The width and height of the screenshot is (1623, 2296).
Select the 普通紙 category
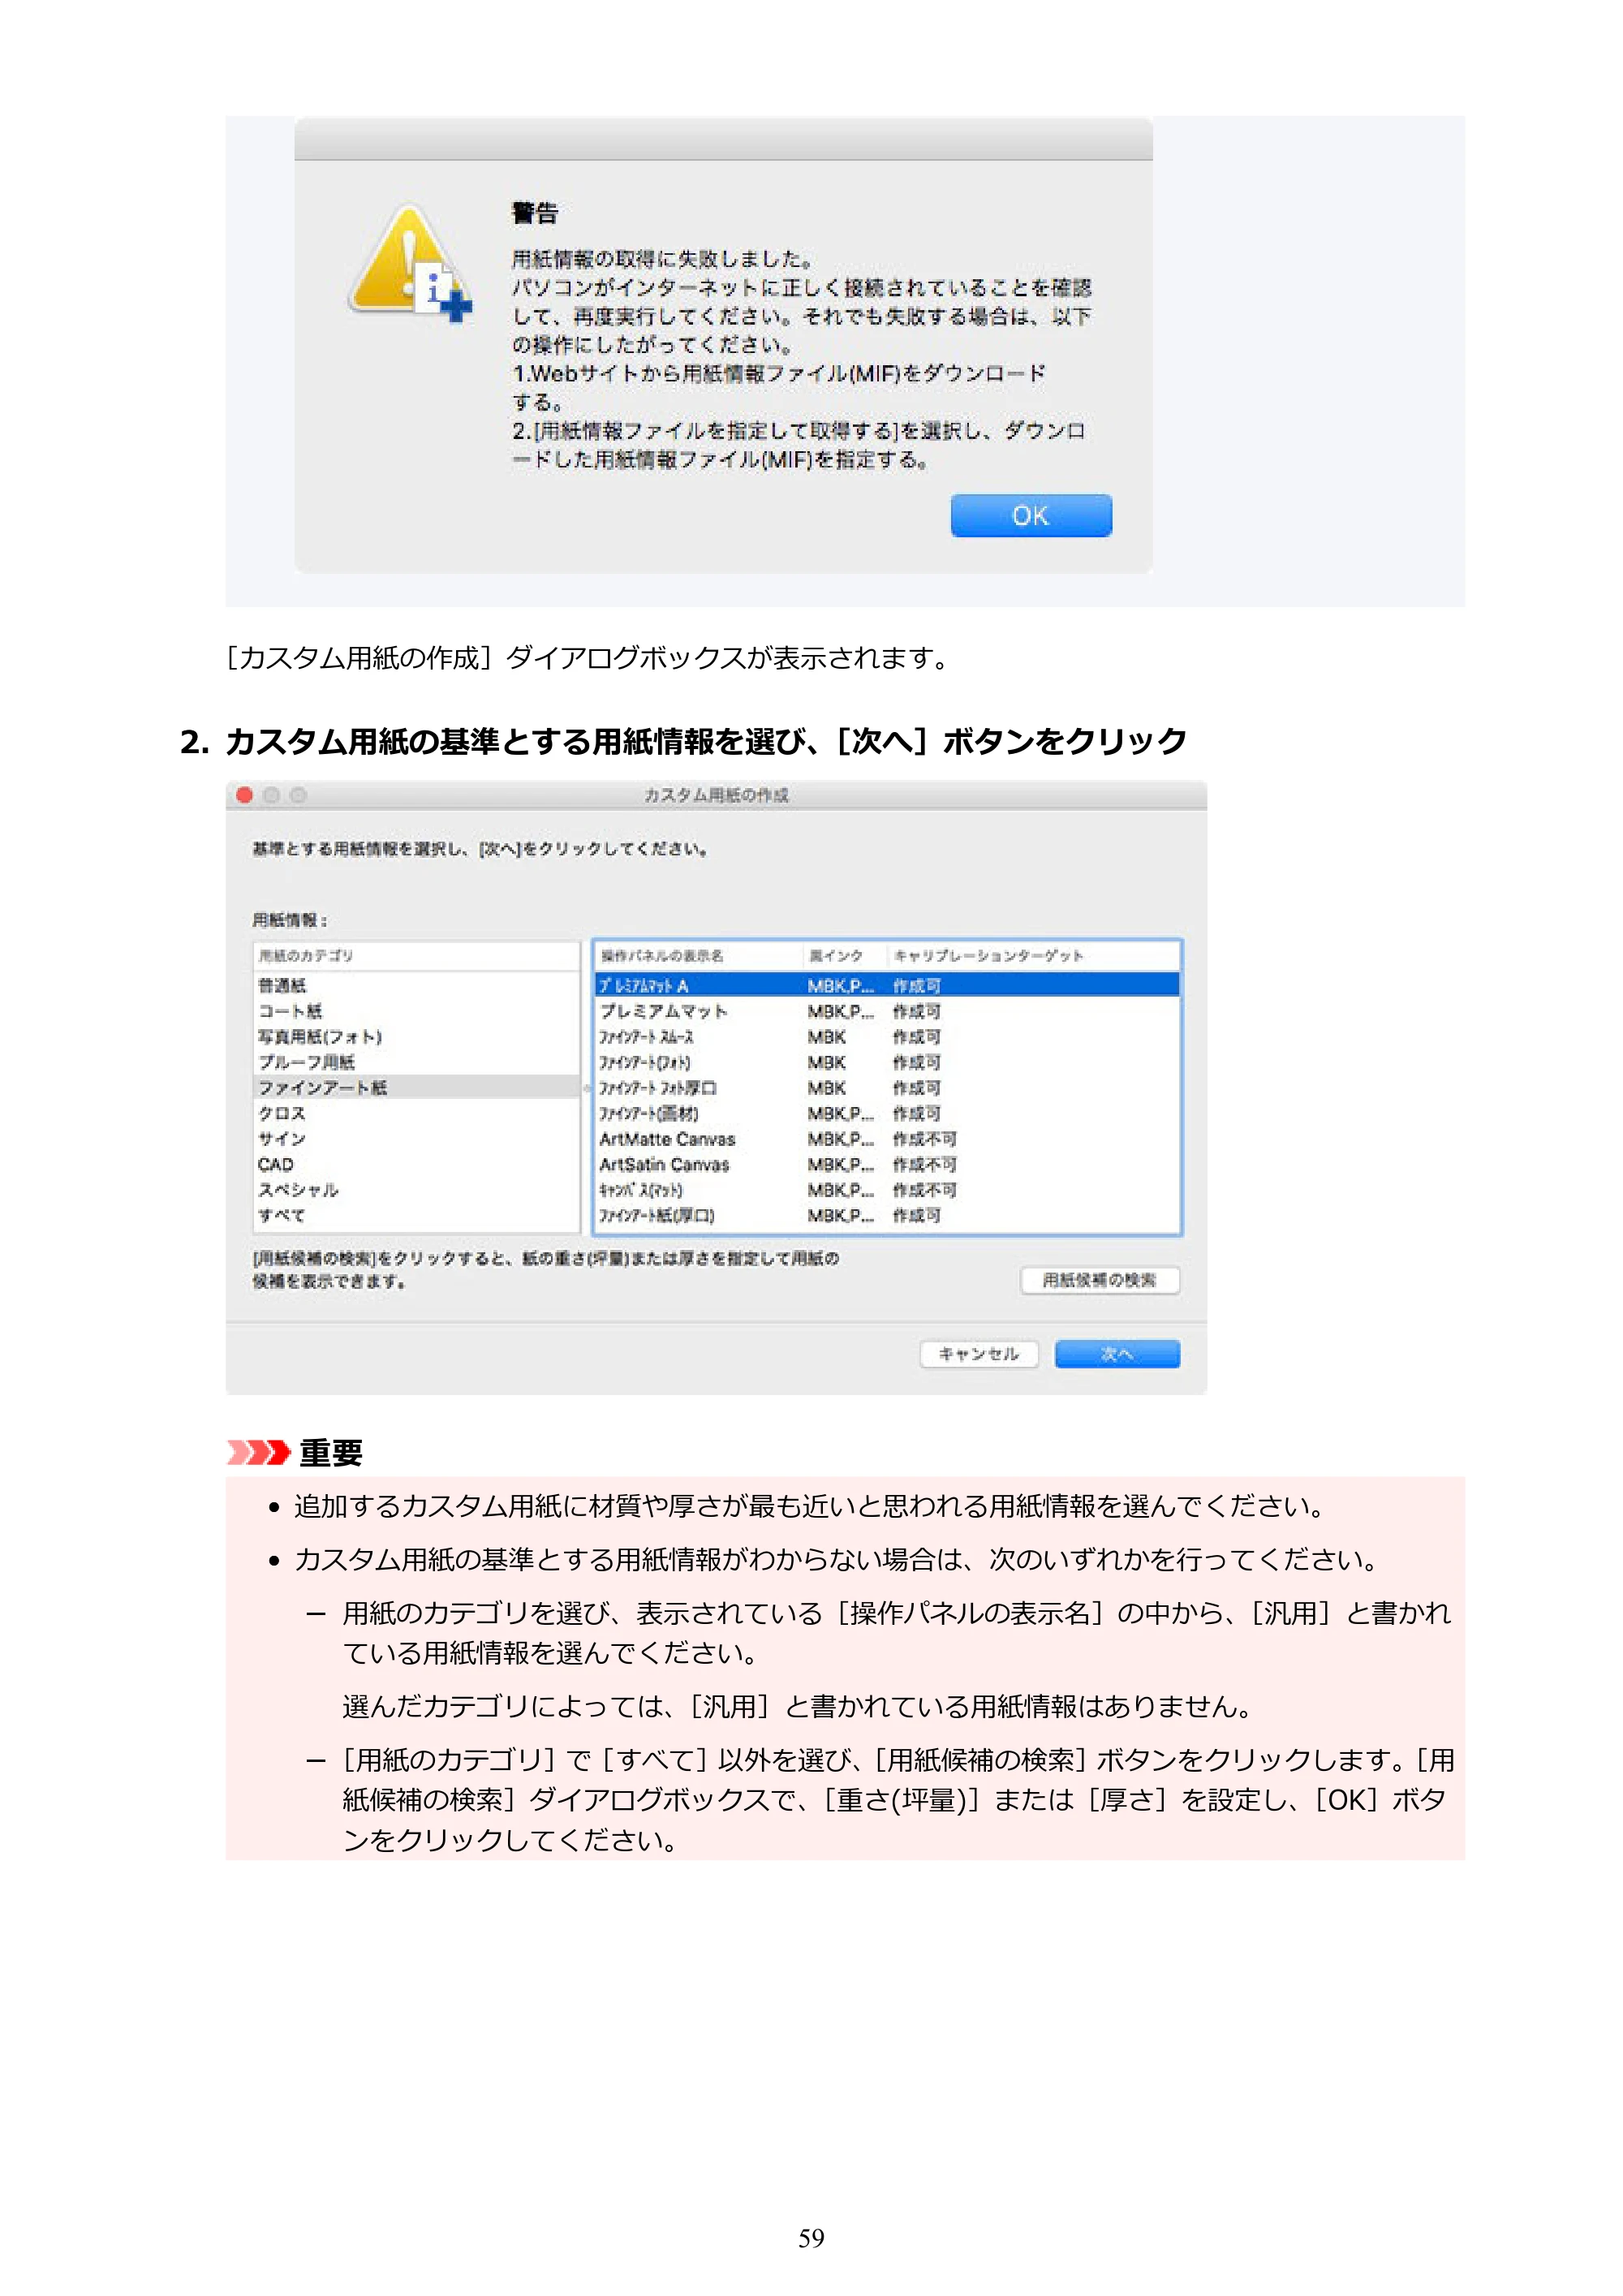pyautogui.click(x=416, y=985)
